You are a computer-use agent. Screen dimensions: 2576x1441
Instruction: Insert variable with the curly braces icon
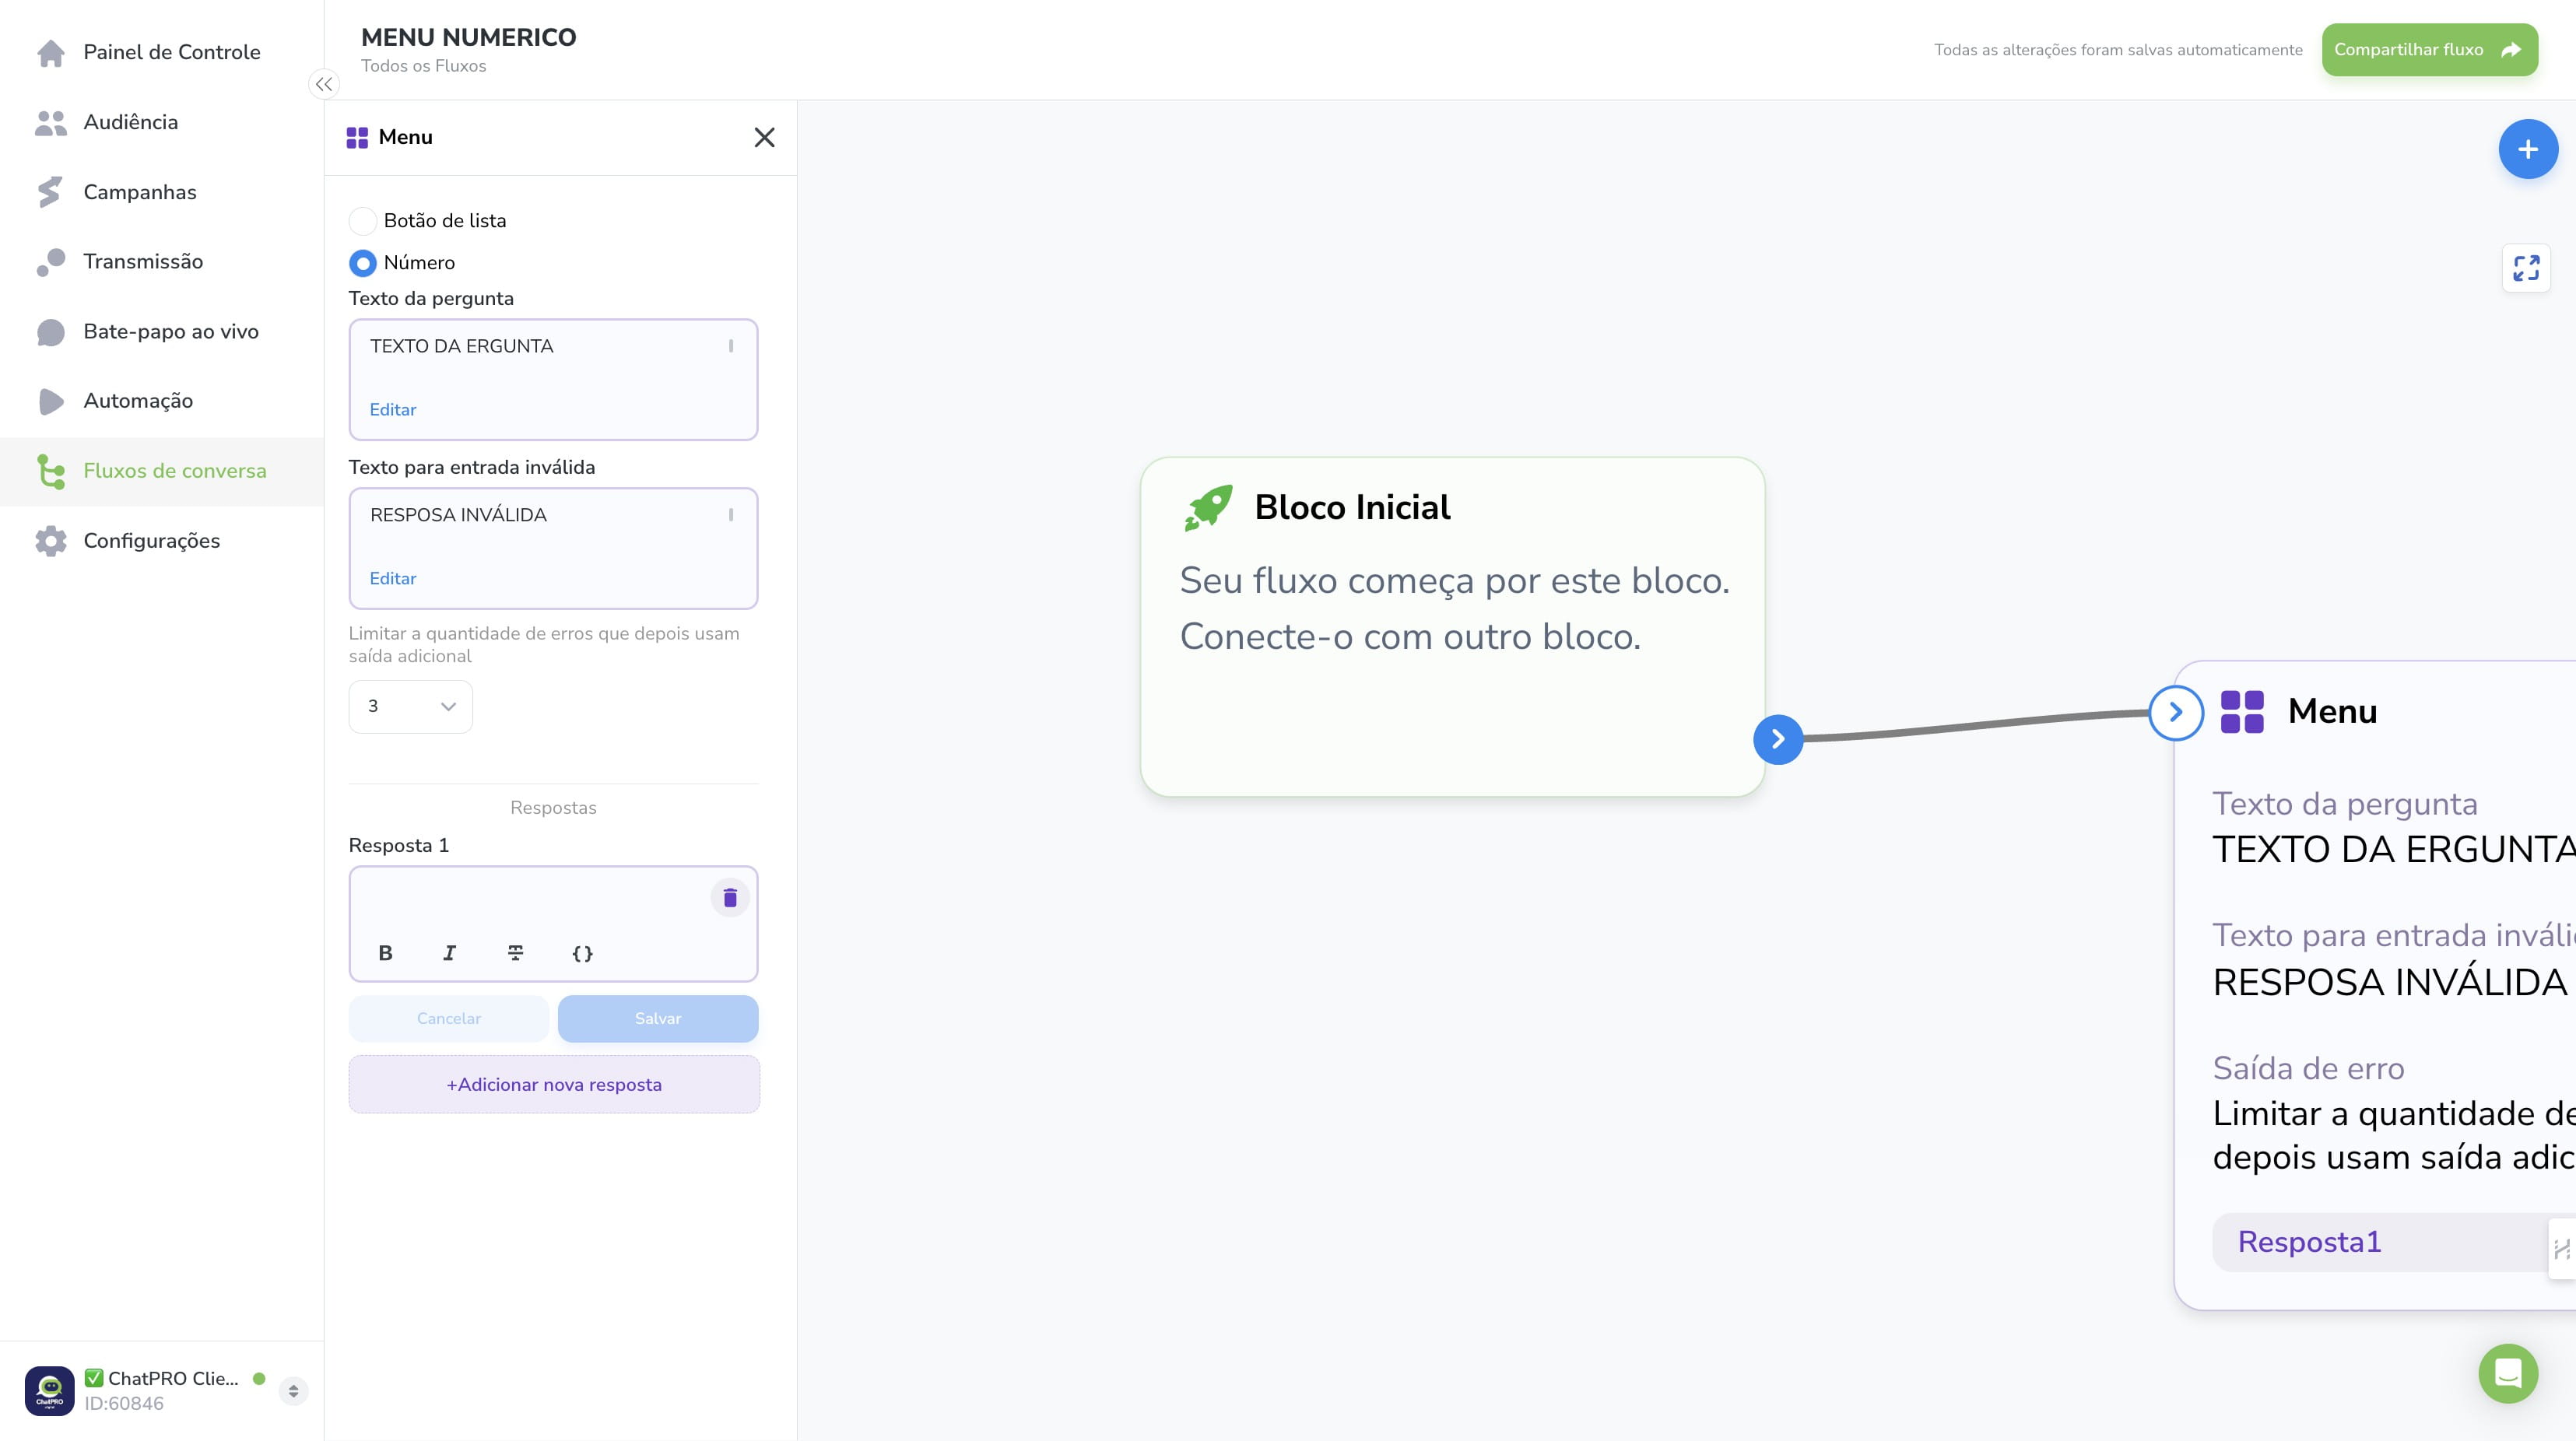[x=582, y=953]
